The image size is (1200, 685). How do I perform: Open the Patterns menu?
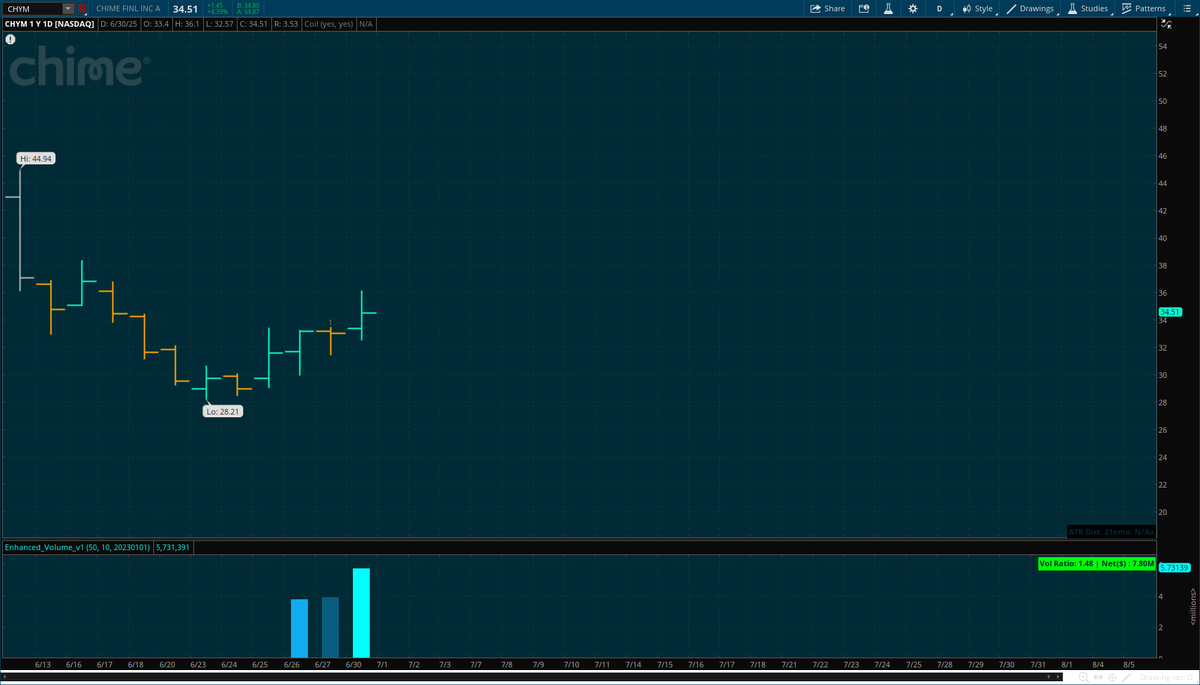click(1143, 8)
